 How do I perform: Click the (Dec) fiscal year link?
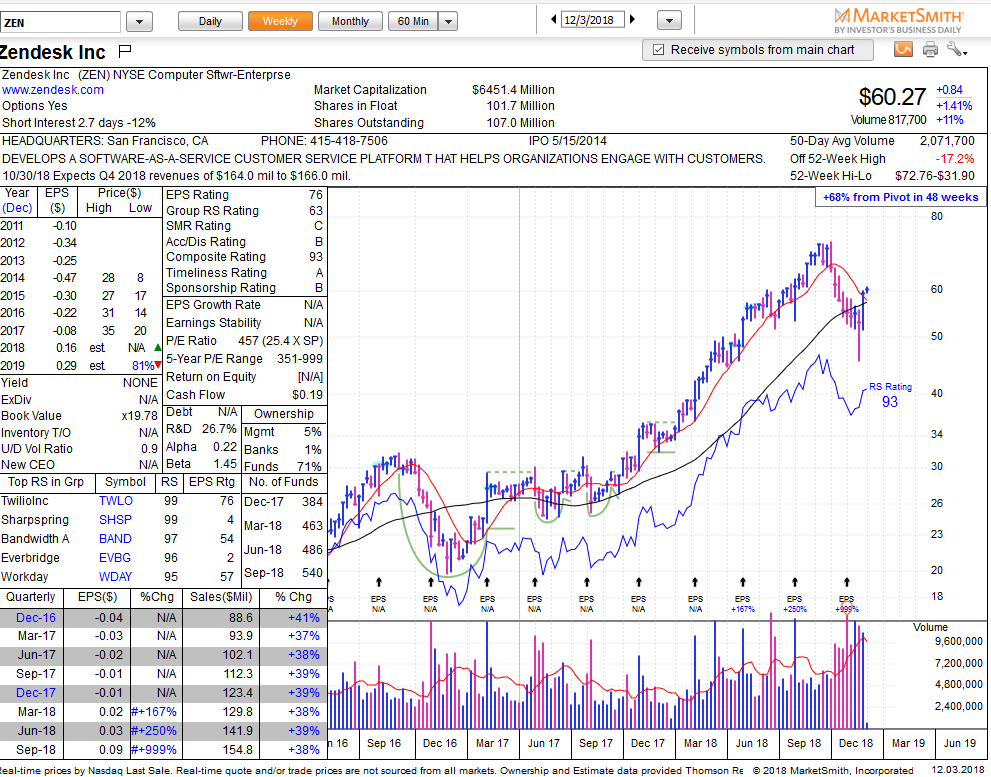pos(18,207)
